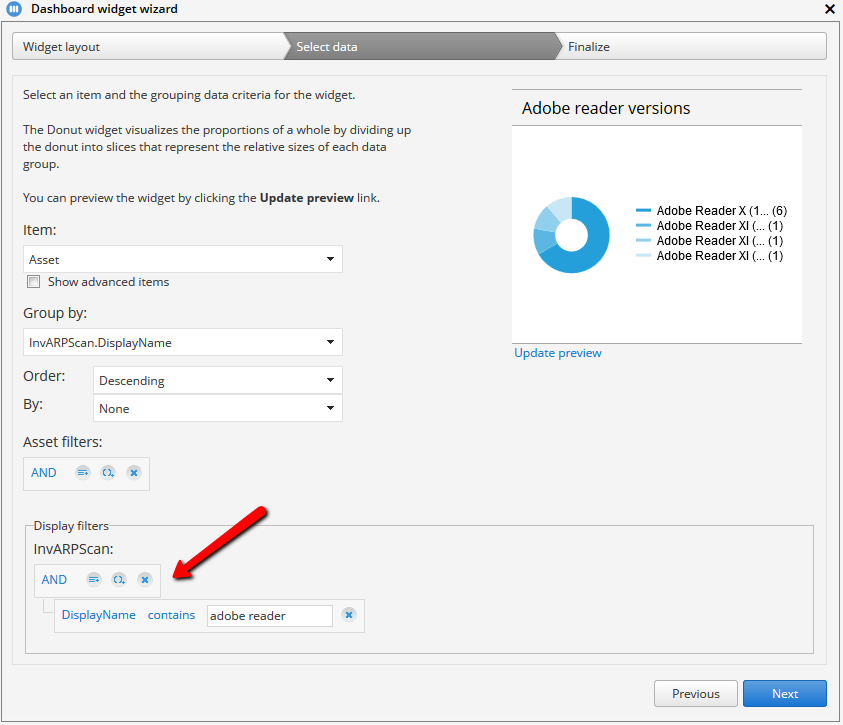Open the By dropdown showing None
Image resolution: width=843 pixels, height=725 pixels.
tap(218, 408)
